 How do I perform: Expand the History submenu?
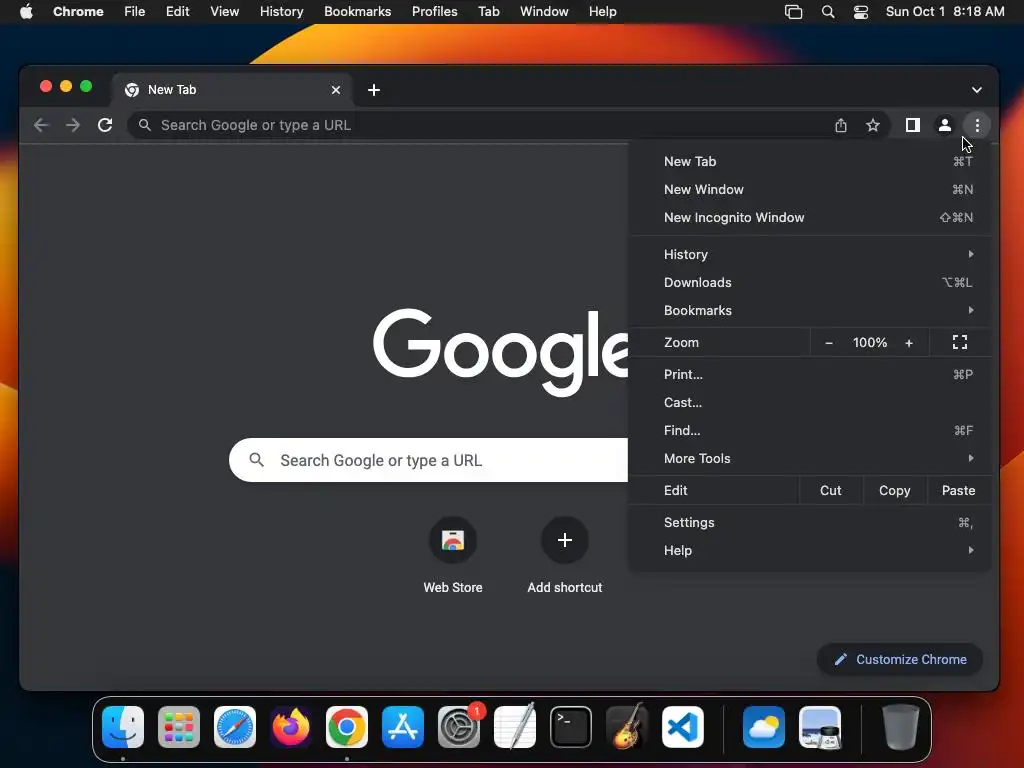coord(810,255)
